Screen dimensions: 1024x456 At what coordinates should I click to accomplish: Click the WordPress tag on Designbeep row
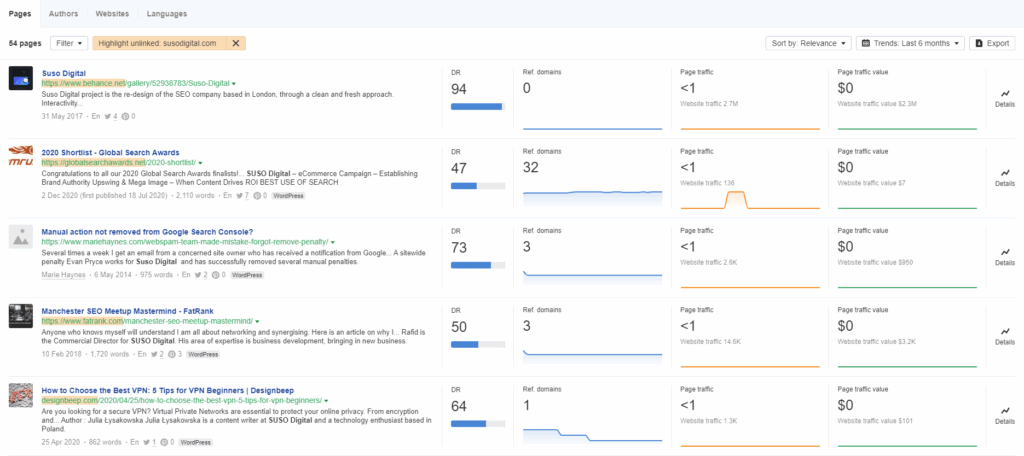tap(196, 442)
